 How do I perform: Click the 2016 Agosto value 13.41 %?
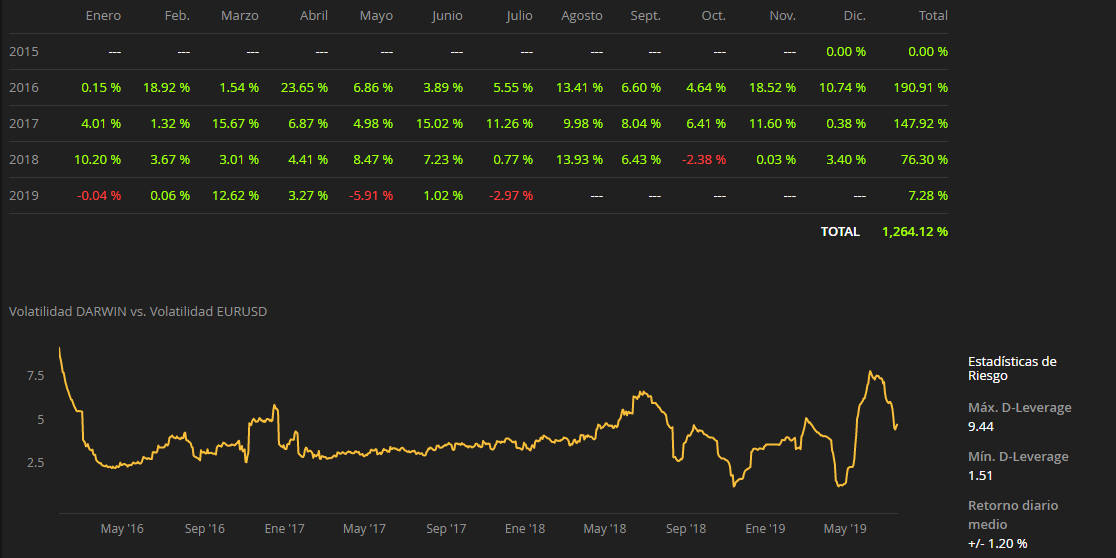click(579, 88)
